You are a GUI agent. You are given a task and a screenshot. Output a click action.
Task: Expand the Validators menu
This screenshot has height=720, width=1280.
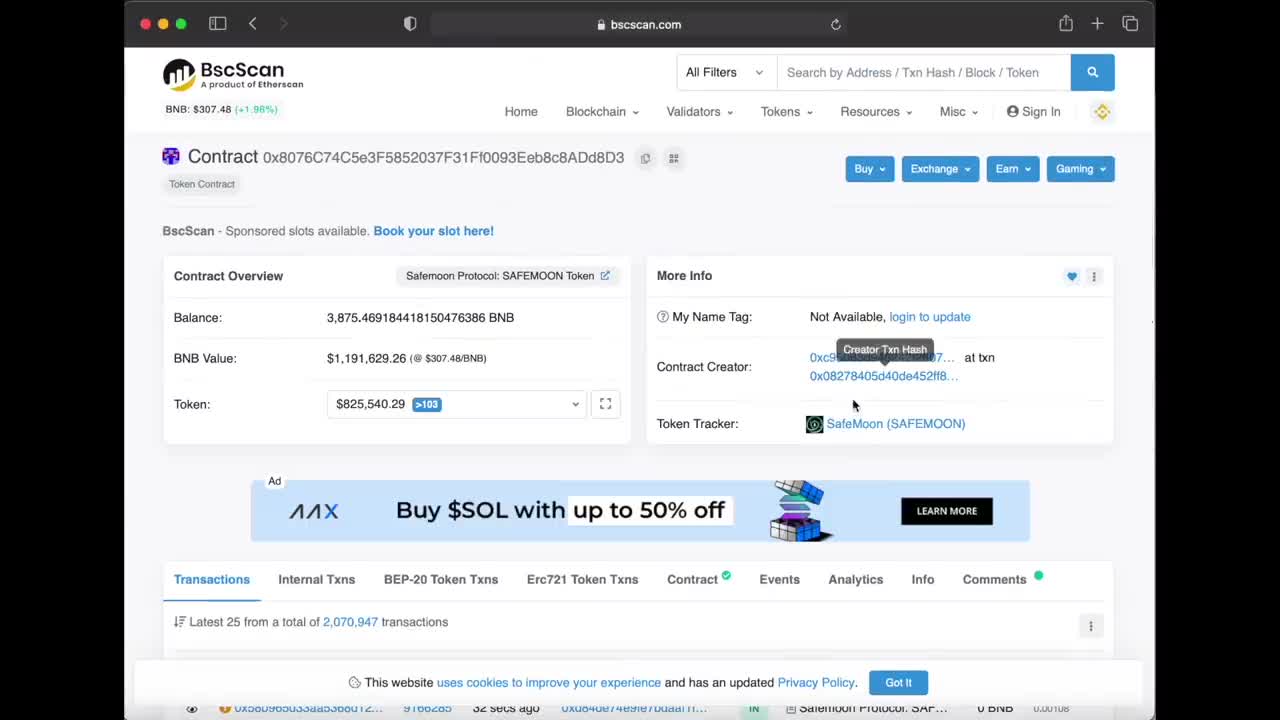coord(700,112)
